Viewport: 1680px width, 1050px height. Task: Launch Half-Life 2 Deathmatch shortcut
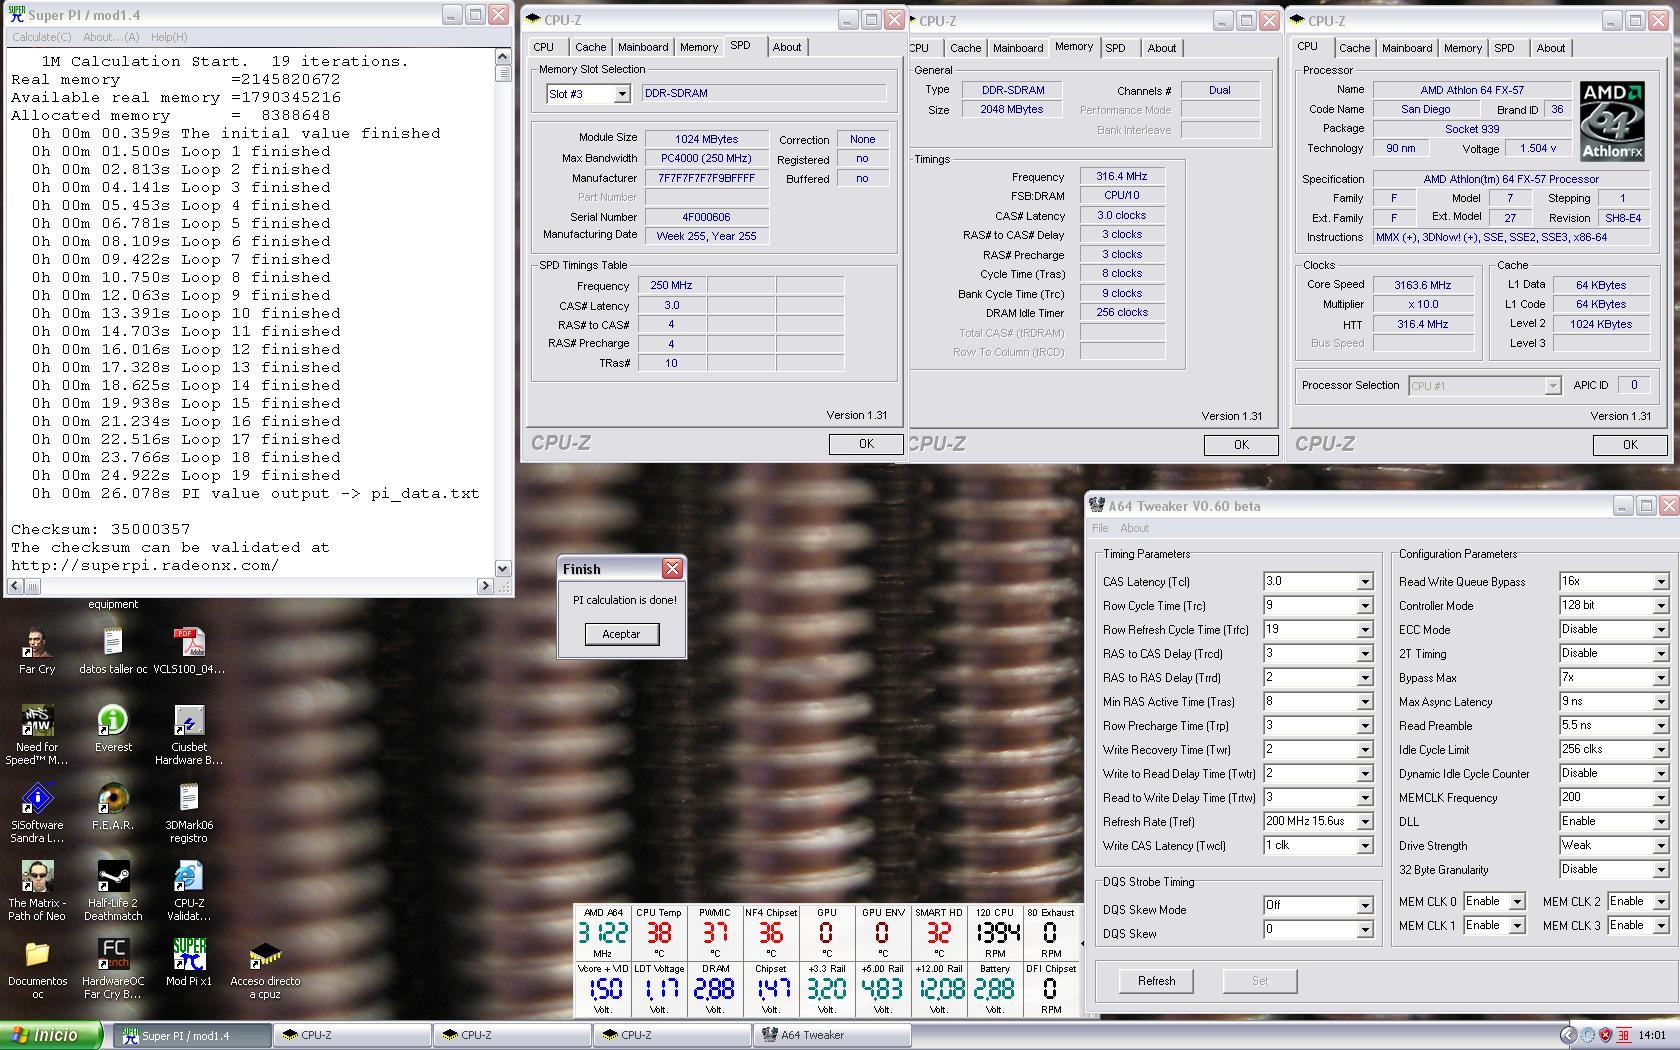click(113, 877)
